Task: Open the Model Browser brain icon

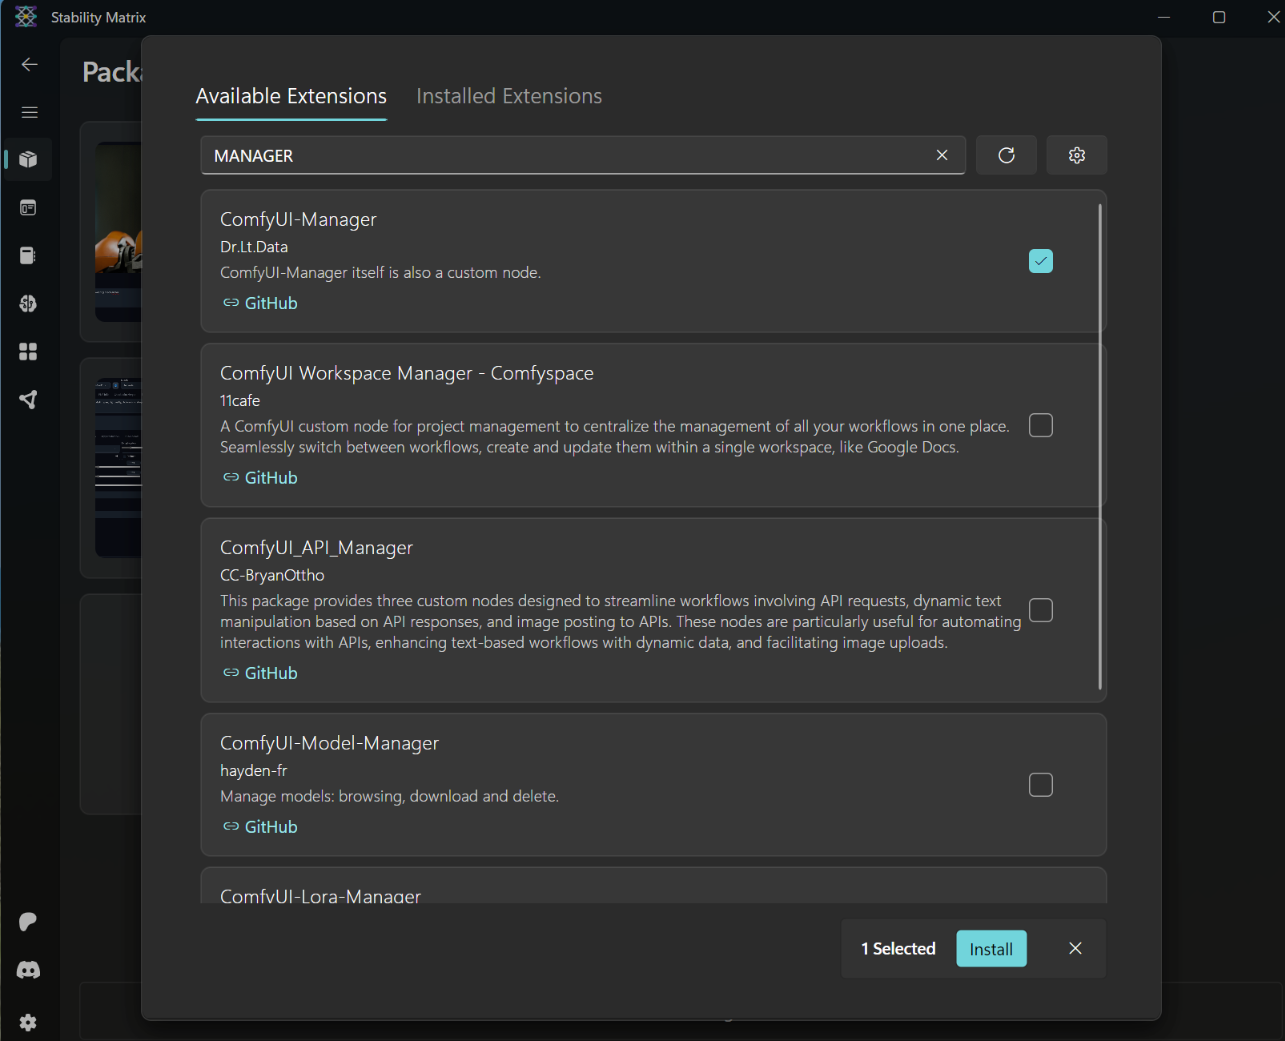Action: [28, 304]
